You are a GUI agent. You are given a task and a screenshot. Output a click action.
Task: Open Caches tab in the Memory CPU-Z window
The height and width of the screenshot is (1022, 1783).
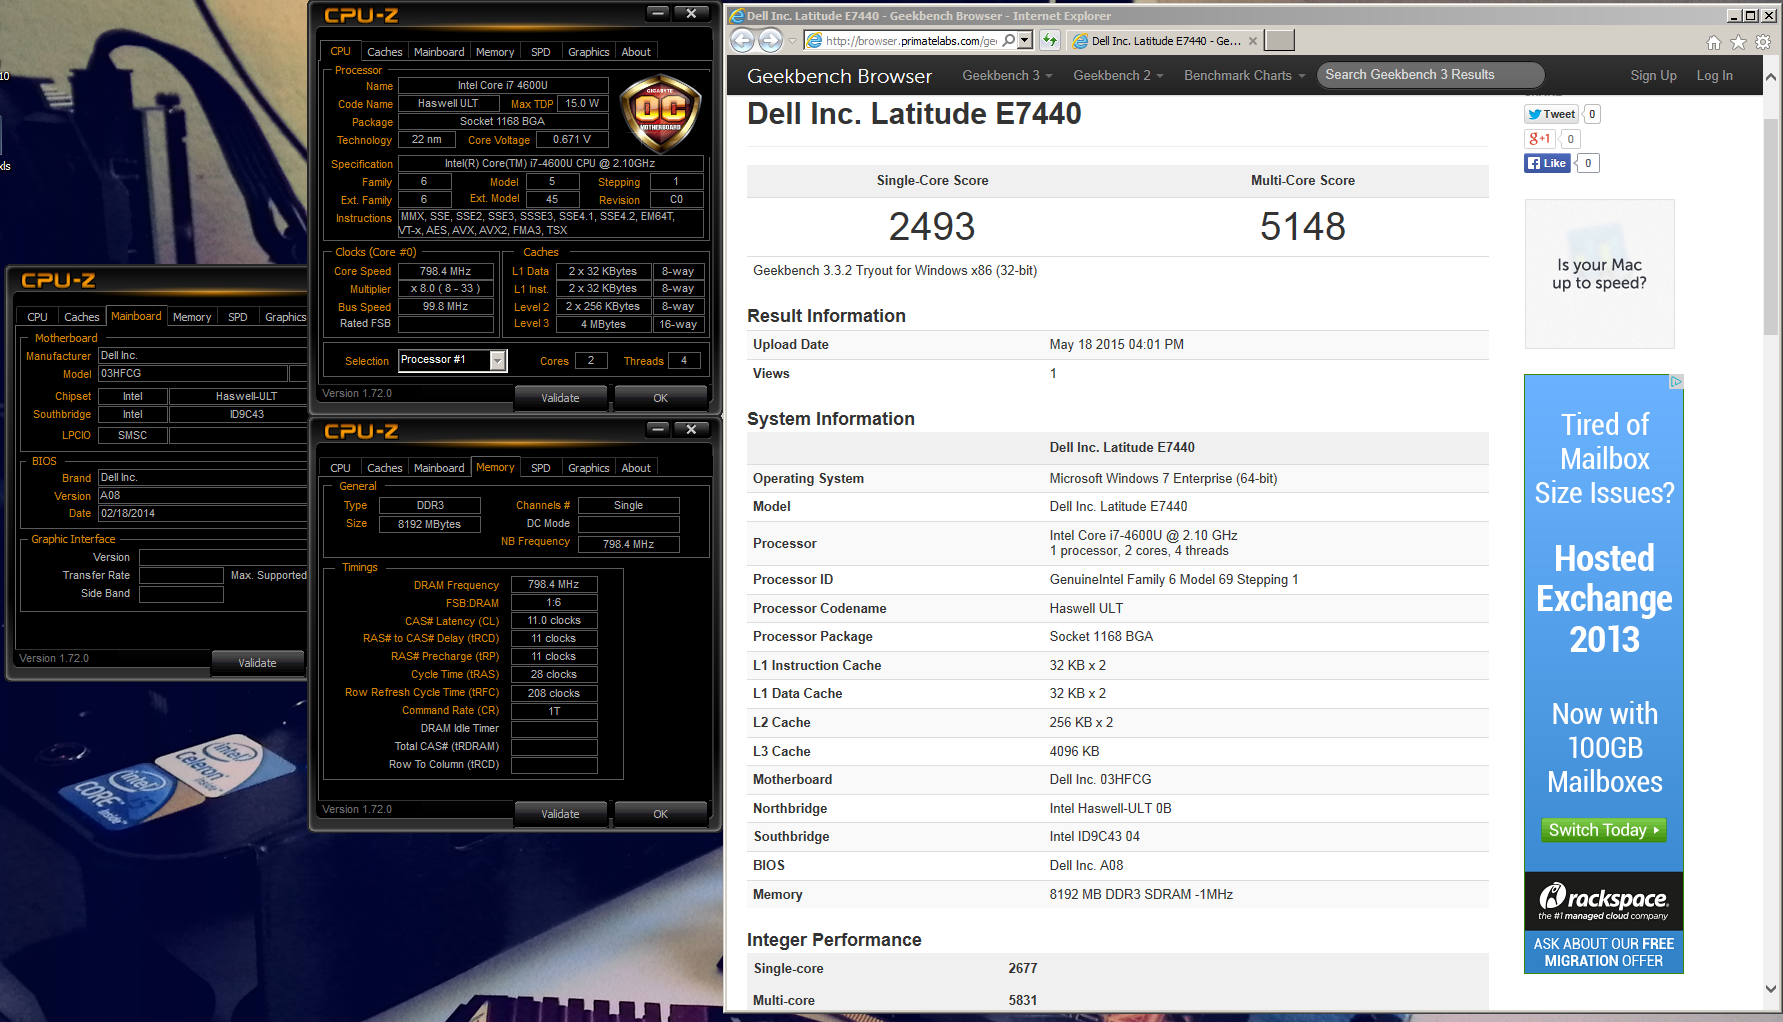click(x=384, y=468)
